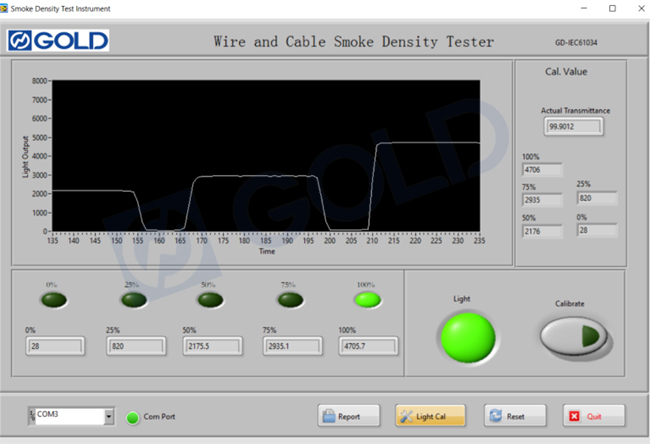This screenshot has height=444, width=650.
Task: Click inside the light output graph
Action: click(x=265, y=155)
